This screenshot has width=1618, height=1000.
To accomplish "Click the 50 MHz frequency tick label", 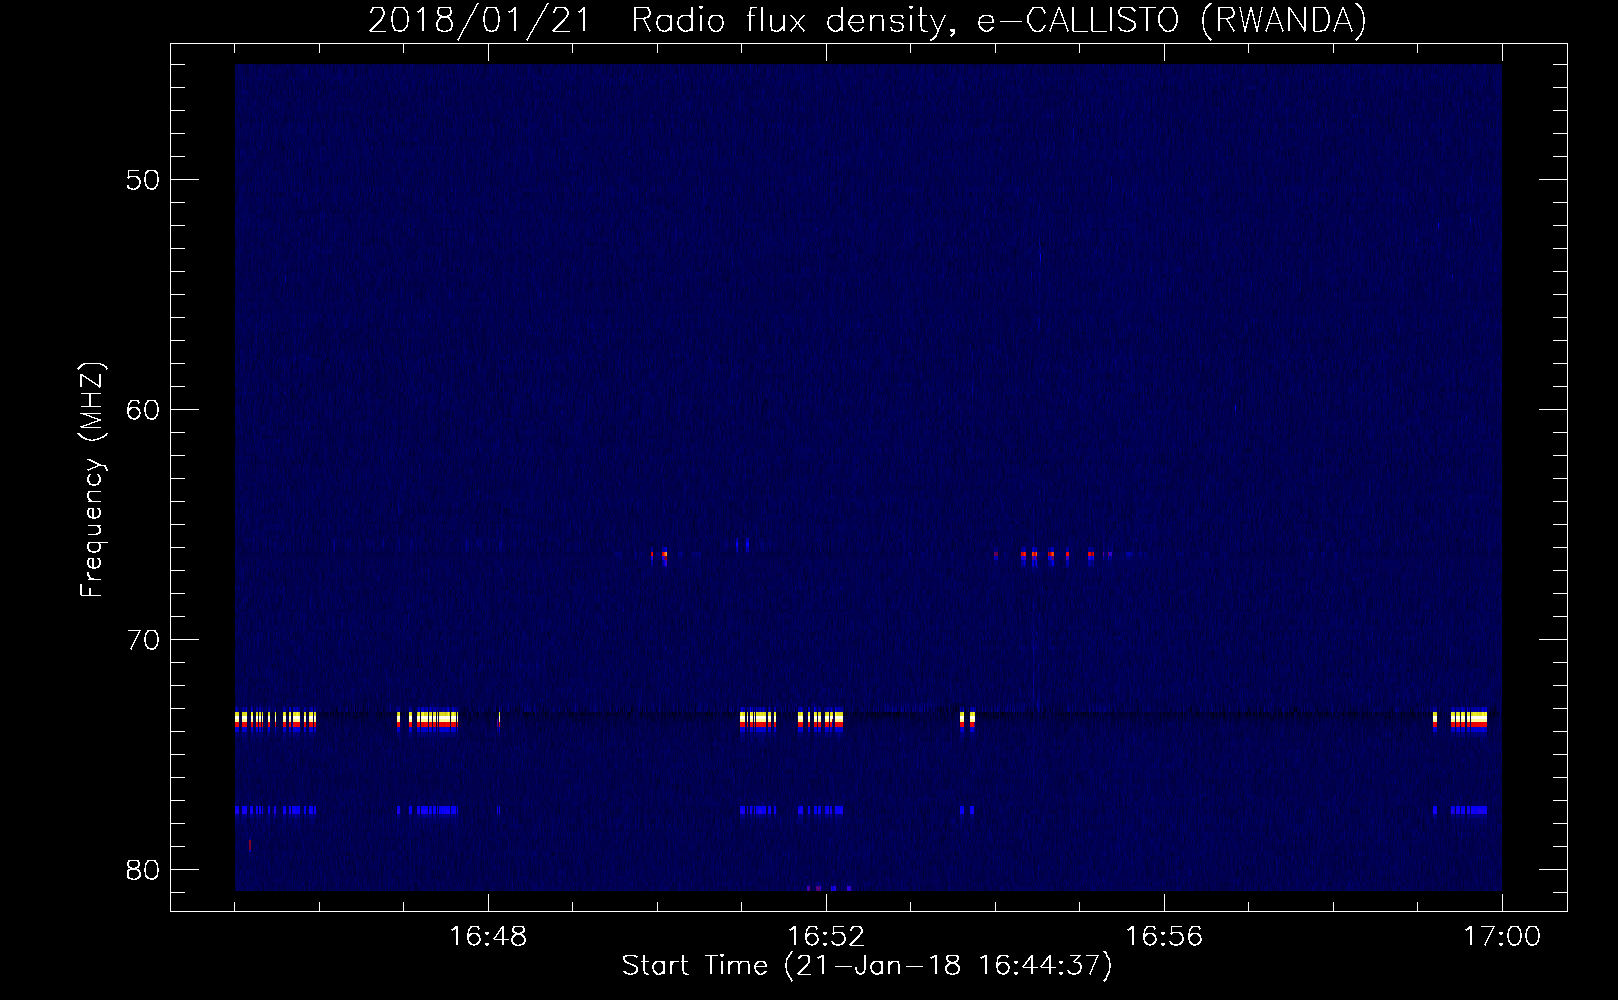I will point(144,180).
